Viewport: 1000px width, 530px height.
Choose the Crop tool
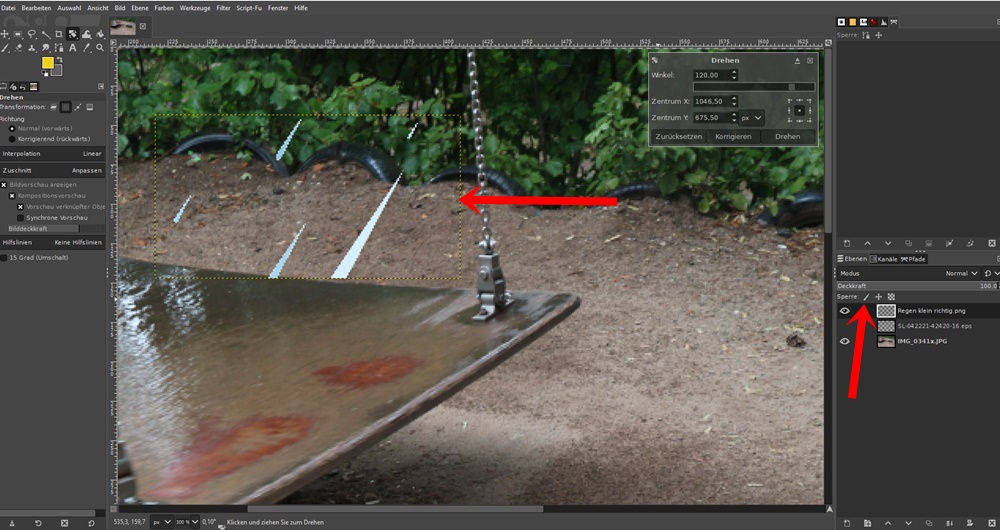pos(59,34)
